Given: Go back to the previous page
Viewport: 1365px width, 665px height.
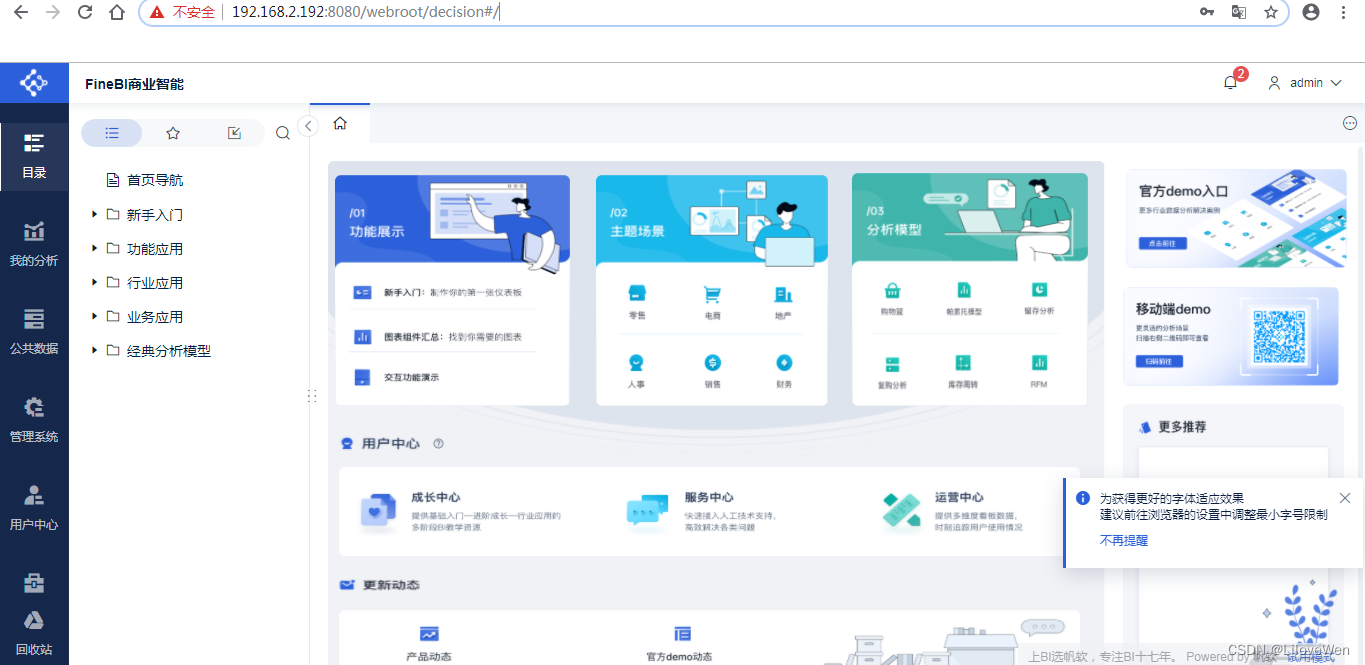Looking at the screenshot, I should (x=21, y=12).
